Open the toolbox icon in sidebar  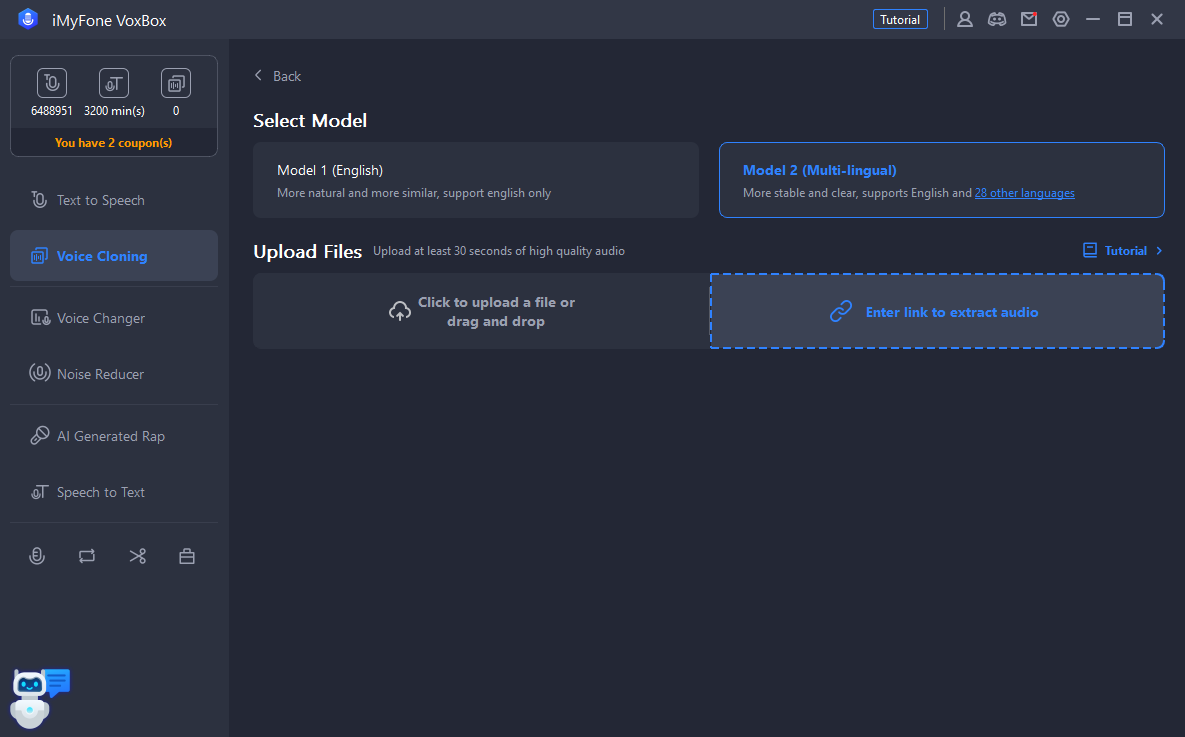pos(187,556)
